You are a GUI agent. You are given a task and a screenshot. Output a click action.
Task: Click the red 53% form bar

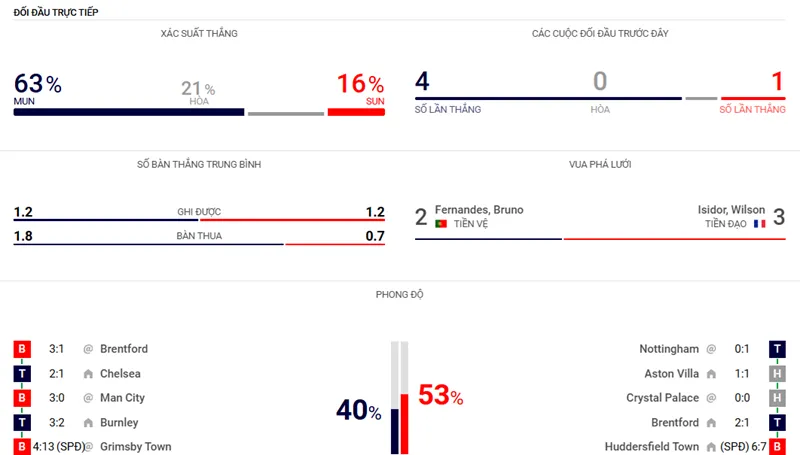coord(405,425)
